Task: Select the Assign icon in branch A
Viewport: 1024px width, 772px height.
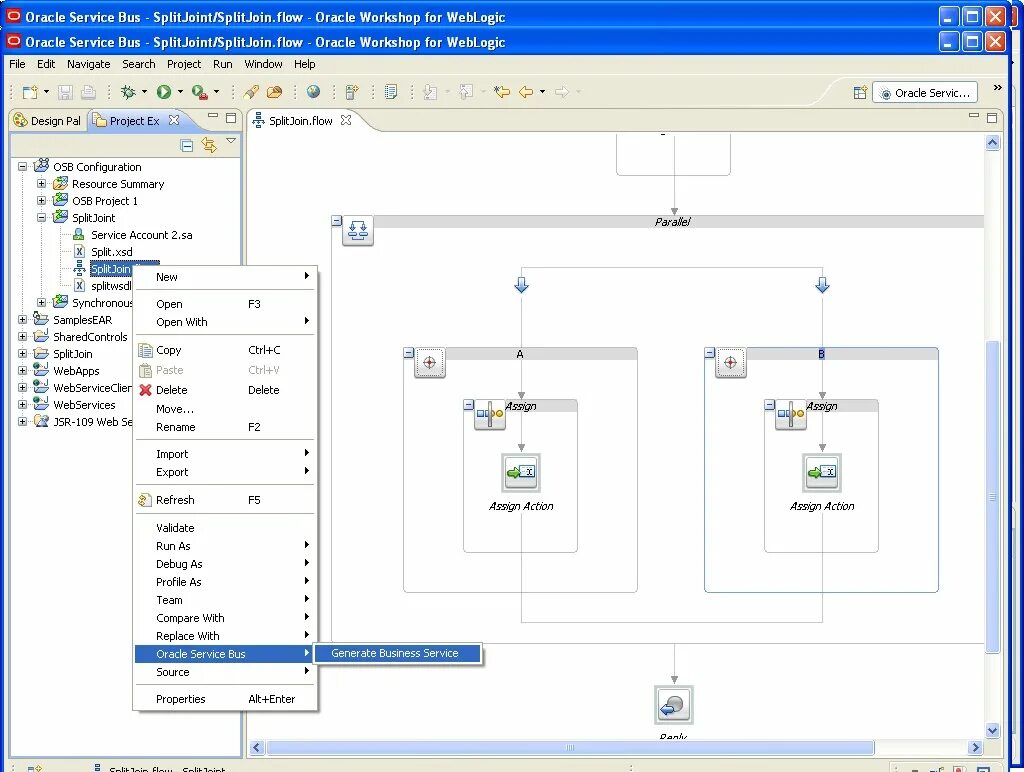Action: tap(490, 414)
